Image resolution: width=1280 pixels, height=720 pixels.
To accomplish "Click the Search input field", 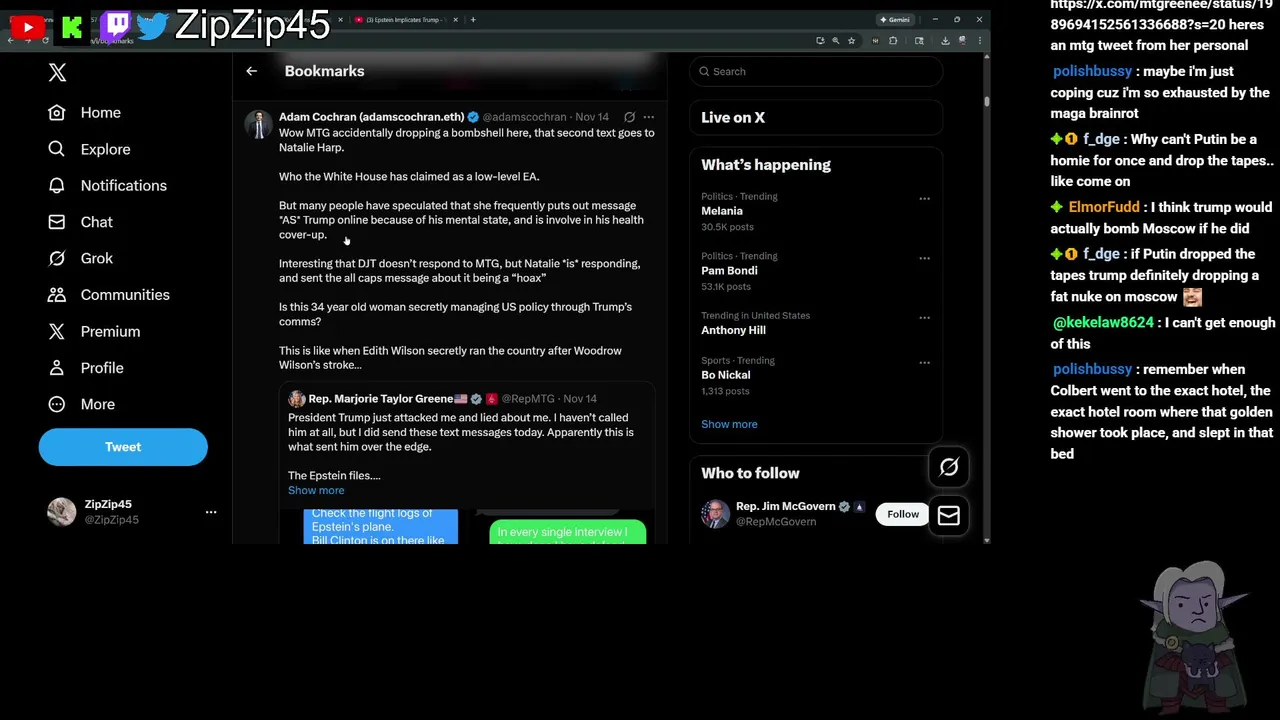I will tap(815, 71).
